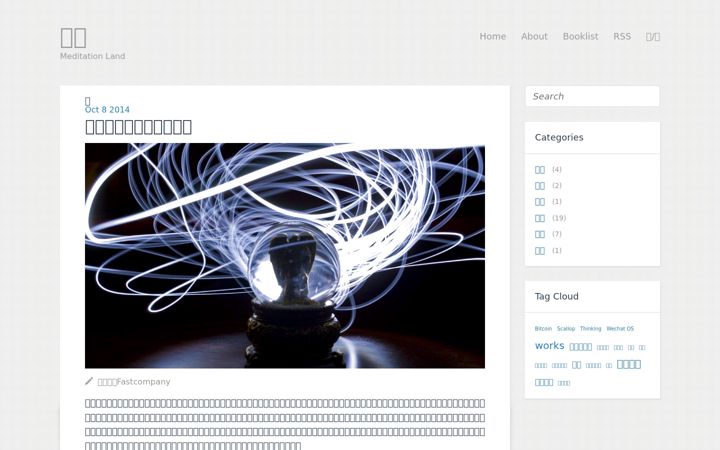
Task: Open the category with count (19)
Action: tap(540, 219)
